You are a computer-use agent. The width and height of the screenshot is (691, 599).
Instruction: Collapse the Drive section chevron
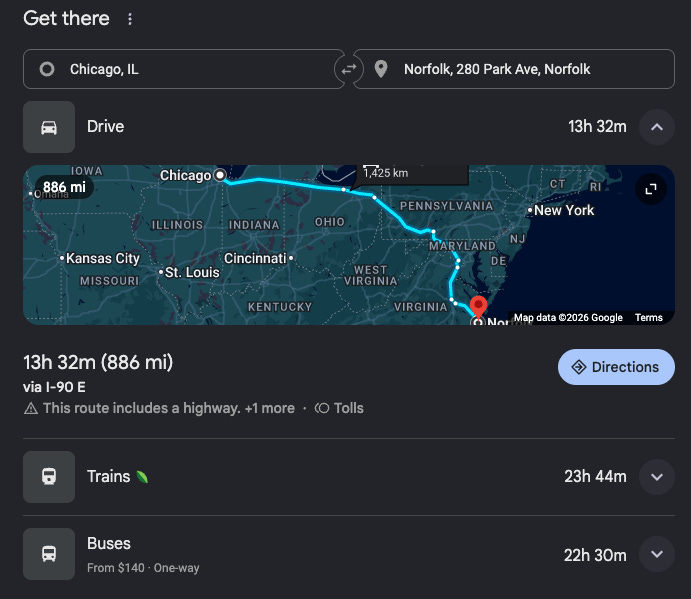(657, 127)
